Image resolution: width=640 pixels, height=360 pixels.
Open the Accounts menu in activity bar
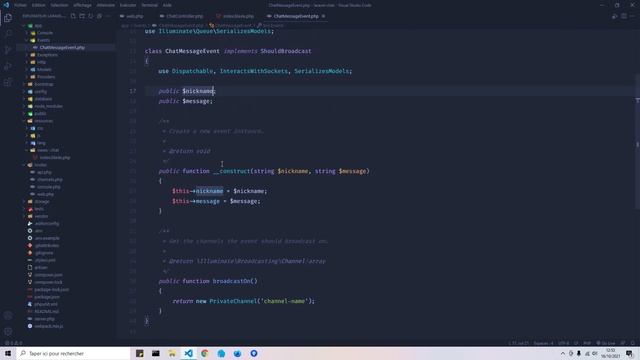(8, 315)
